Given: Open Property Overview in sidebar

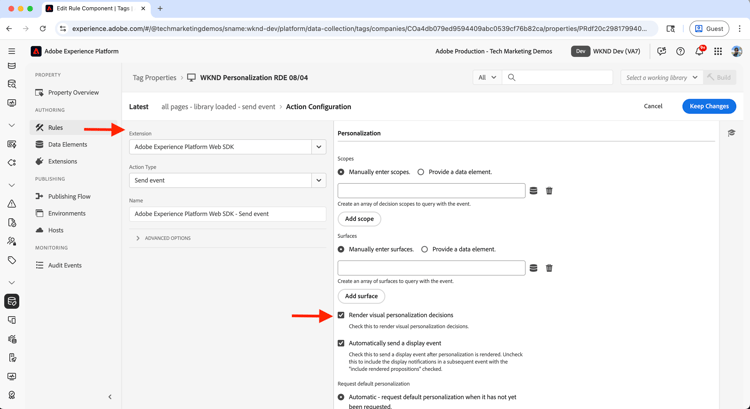Looking at the screenshot, I should click(74, 92).
